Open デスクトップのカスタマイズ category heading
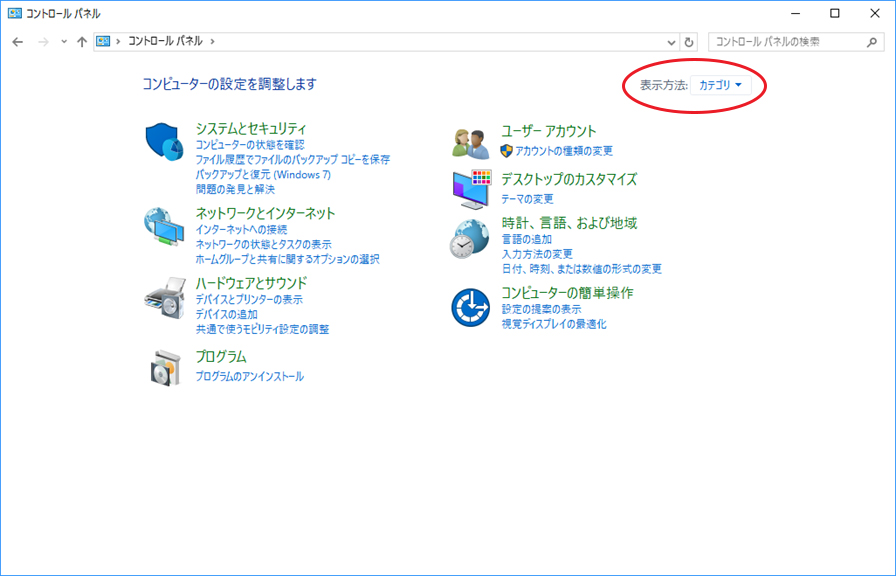Image resolution: width=896 pixels, height=576 pixels. pyautogui.click(x=569, y=179)
